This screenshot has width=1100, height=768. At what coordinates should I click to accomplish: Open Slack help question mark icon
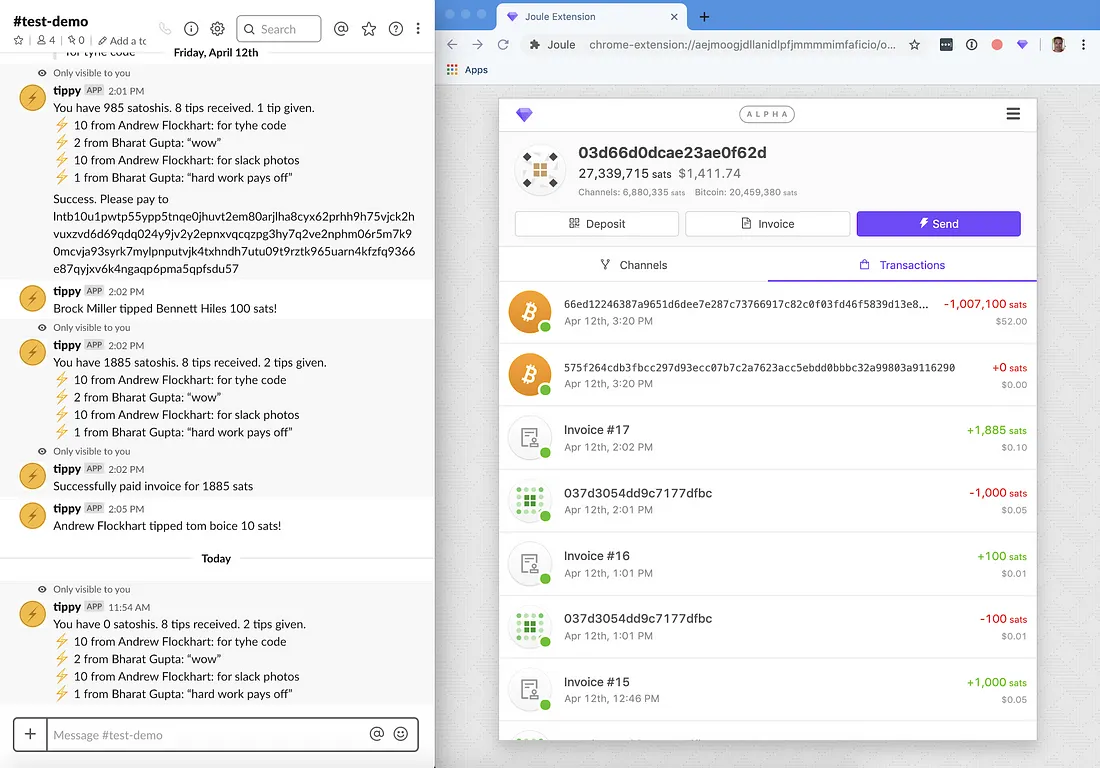[396, 29]
